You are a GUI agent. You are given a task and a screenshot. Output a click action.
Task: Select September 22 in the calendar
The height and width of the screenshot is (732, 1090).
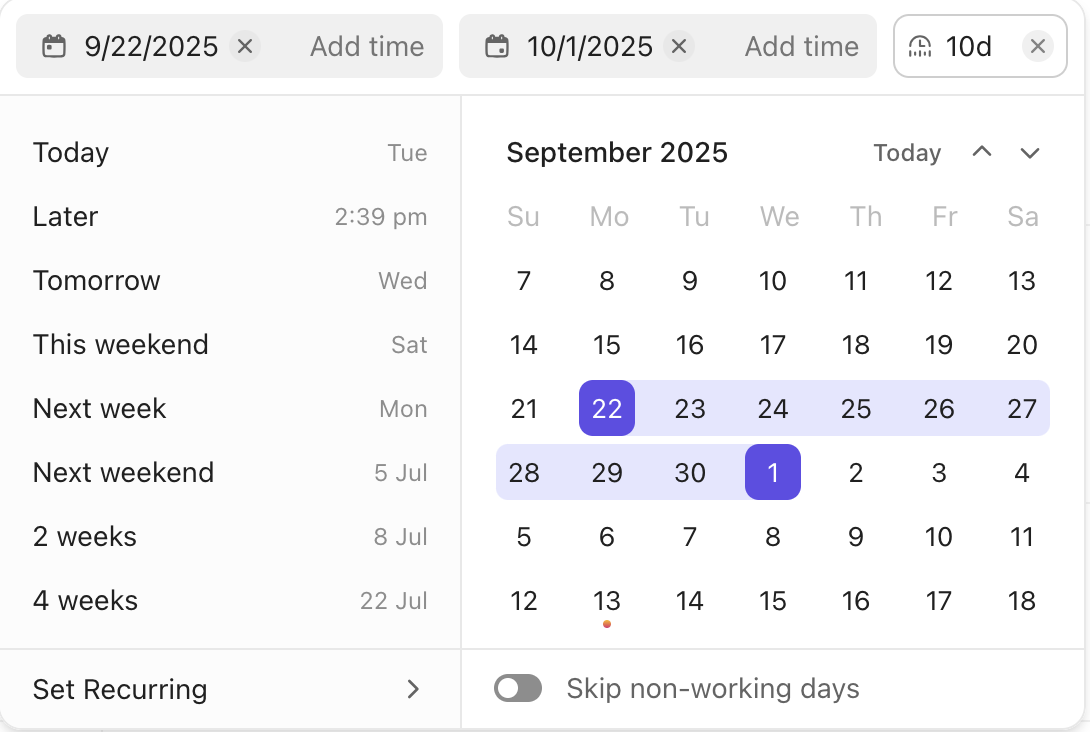[x=607, y=408]
